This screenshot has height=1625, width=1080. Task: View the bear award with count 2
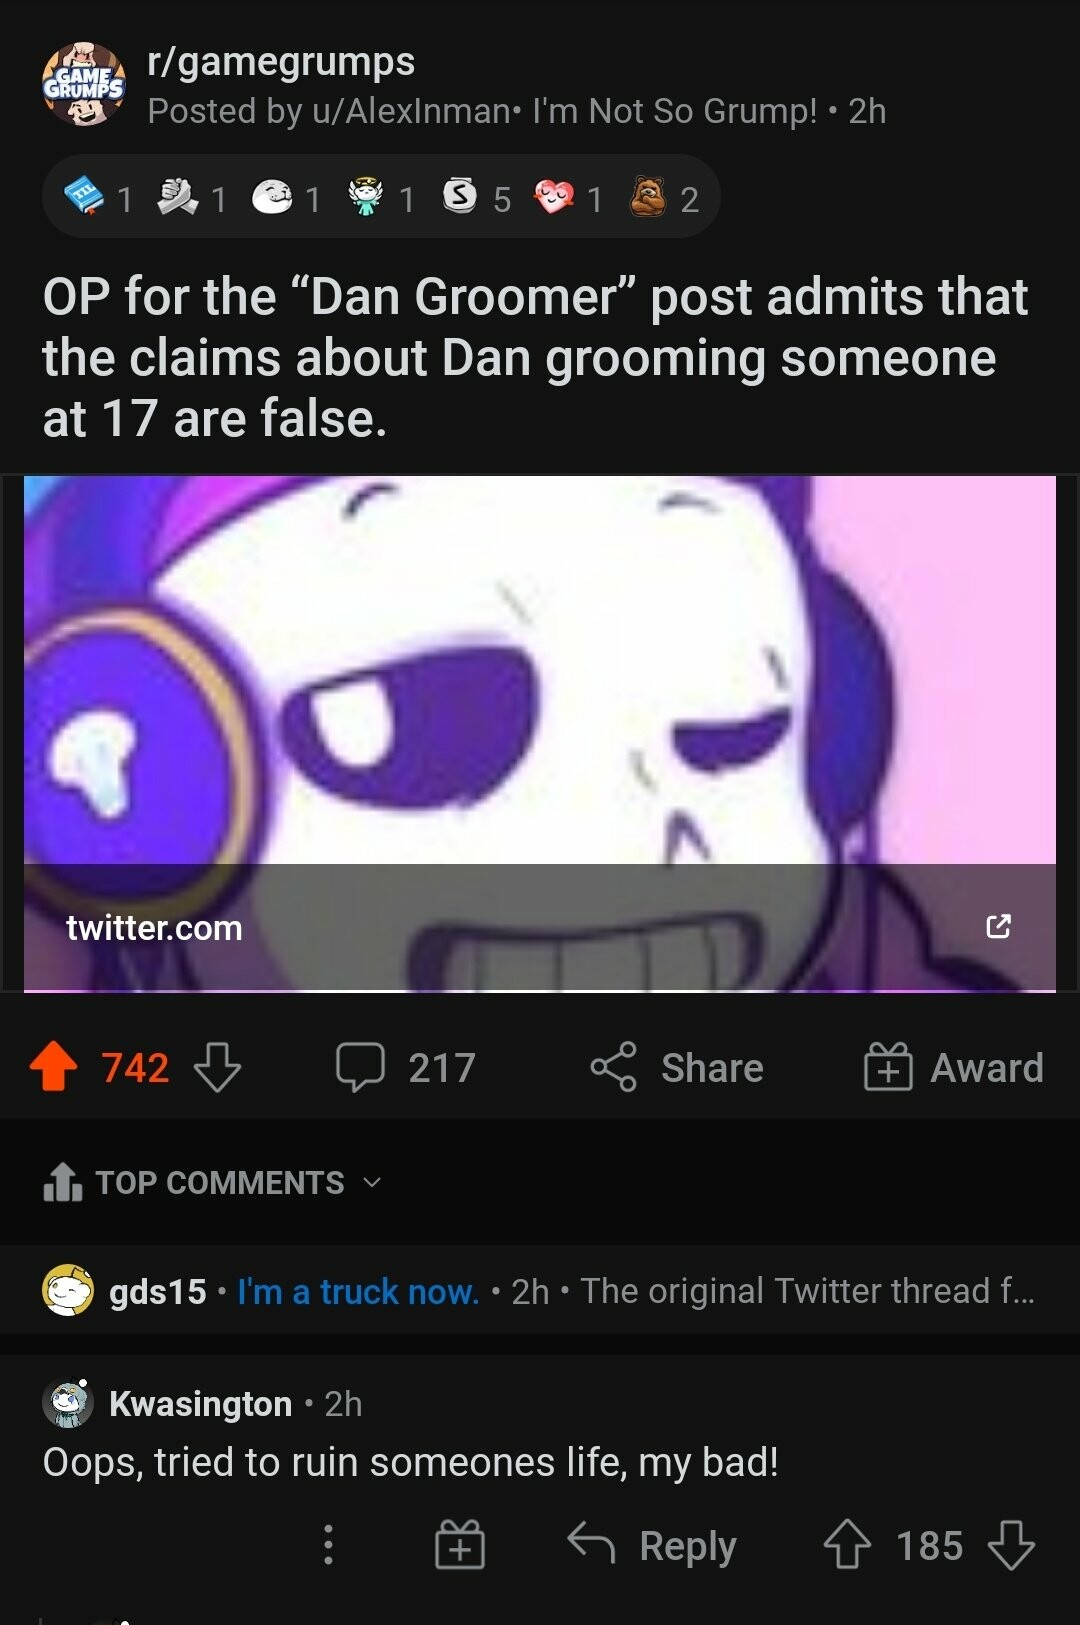[x=648, y=197]
